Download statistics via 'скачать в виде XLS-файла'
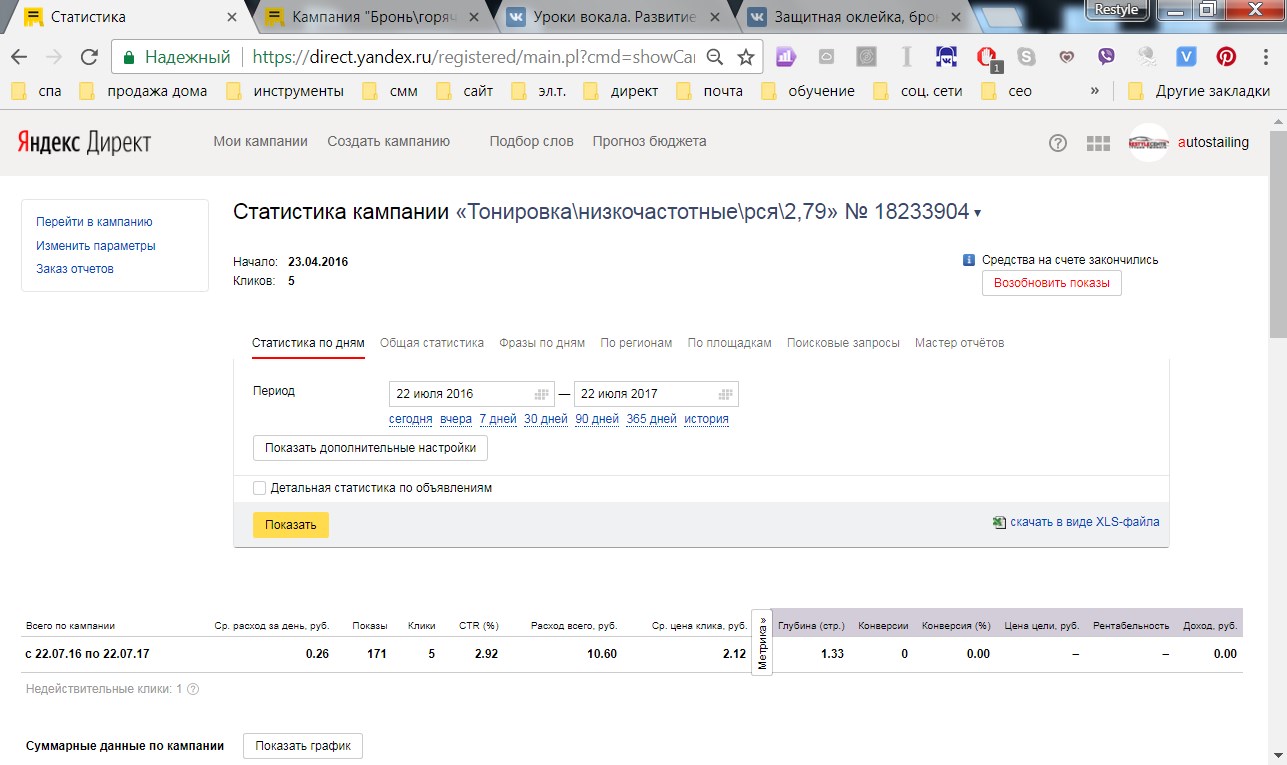Viewport: 1287px width, 765px height. click(1085, 522)
